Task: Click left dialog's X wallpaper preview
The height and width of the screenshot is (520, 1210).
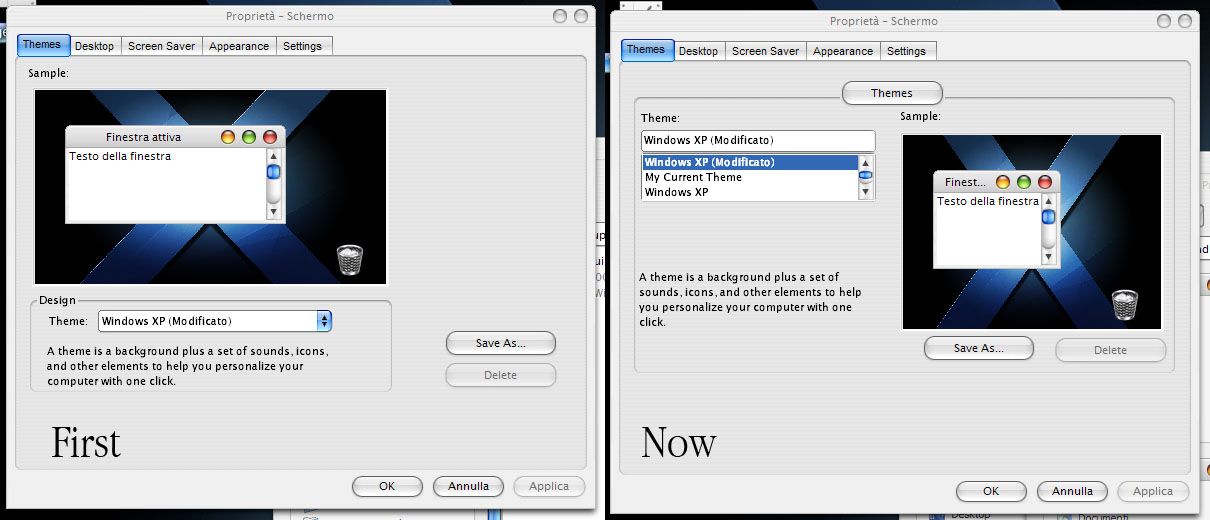Action: coord(210,187)
